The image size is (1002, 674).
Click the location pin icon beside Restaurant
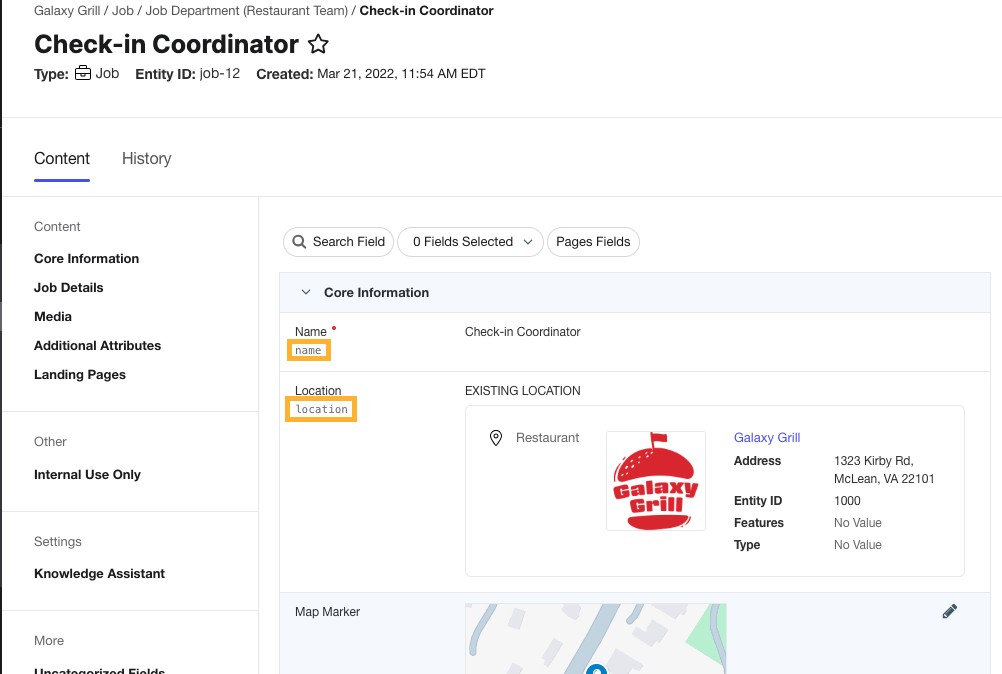pyautogui.click(x=495, y=438)
